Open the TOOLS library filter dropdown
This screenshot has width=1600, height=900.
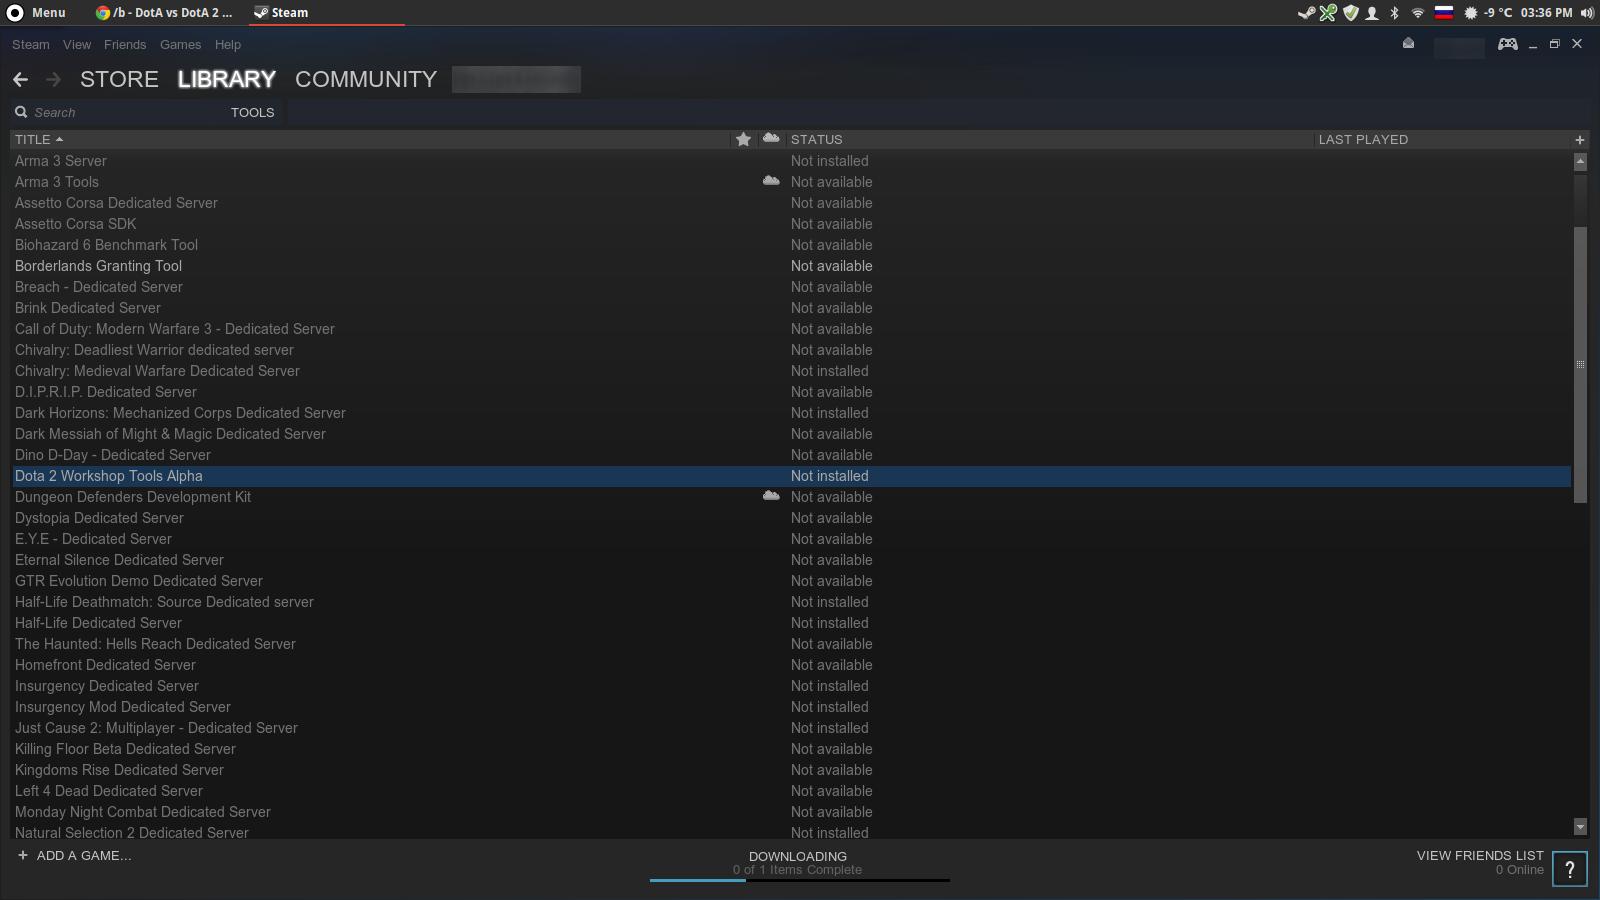252,112
